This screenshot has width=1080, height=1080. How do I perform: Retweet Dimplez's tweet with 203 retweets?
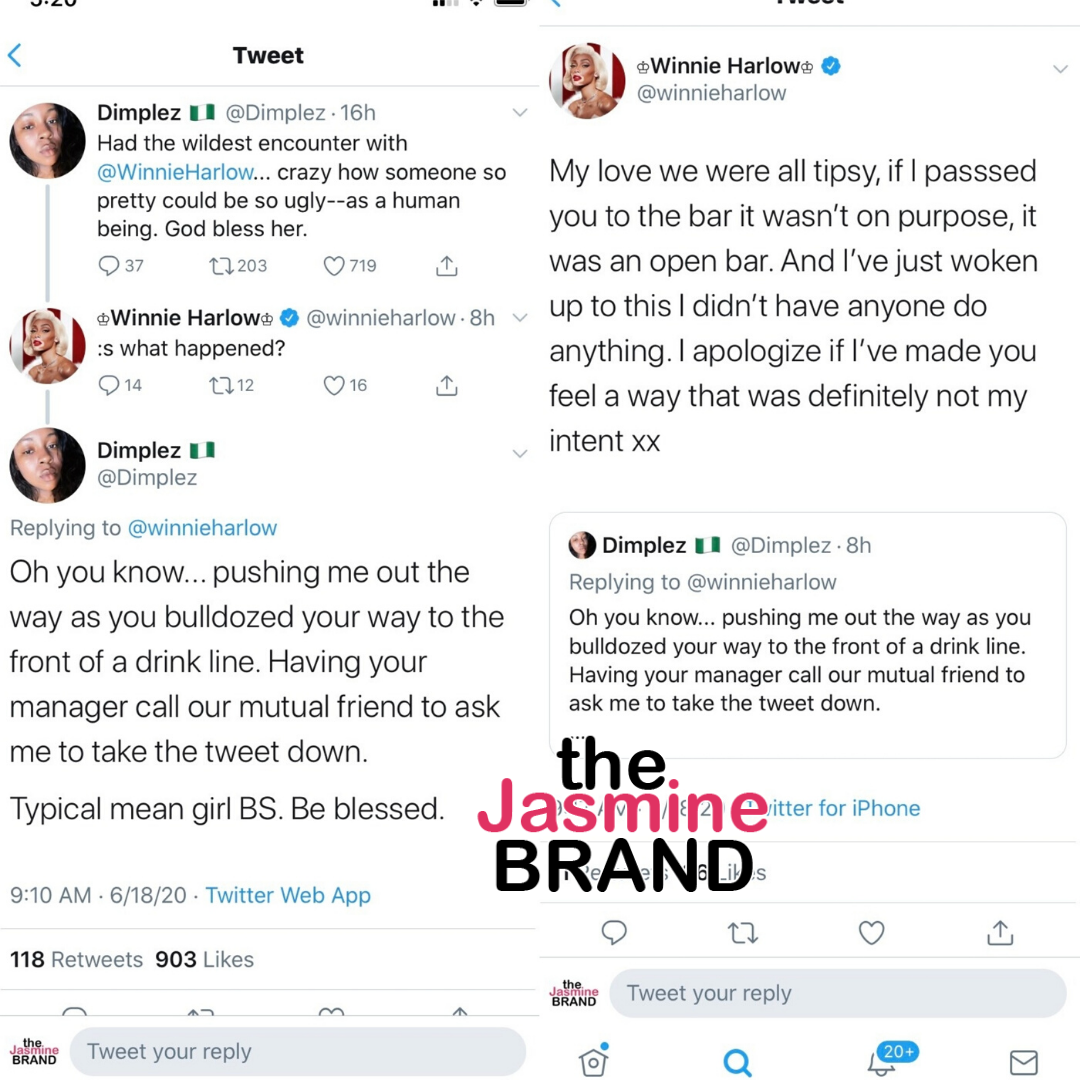click(x=220, y=266)
